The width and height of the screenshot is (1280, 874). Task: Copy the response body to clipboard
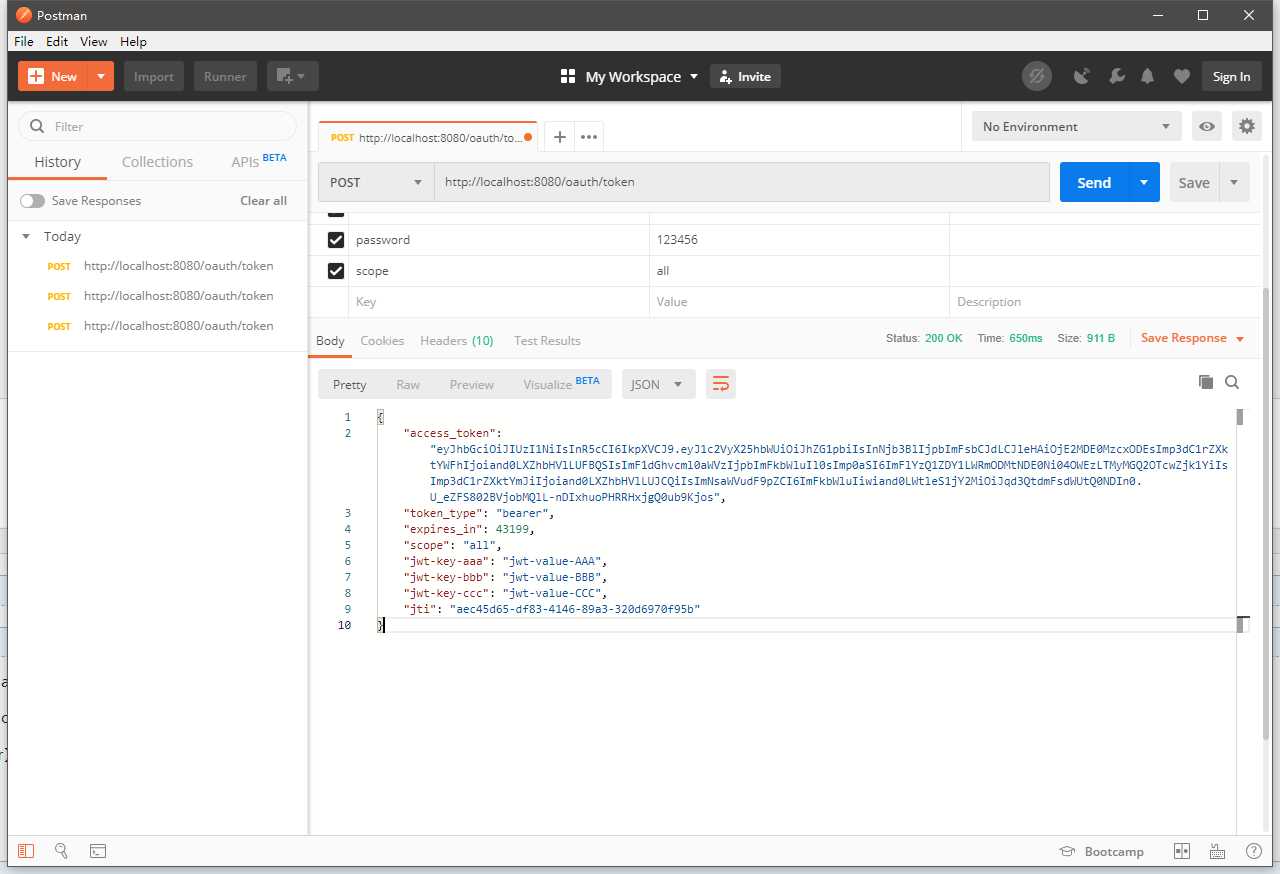point(1206,382)
